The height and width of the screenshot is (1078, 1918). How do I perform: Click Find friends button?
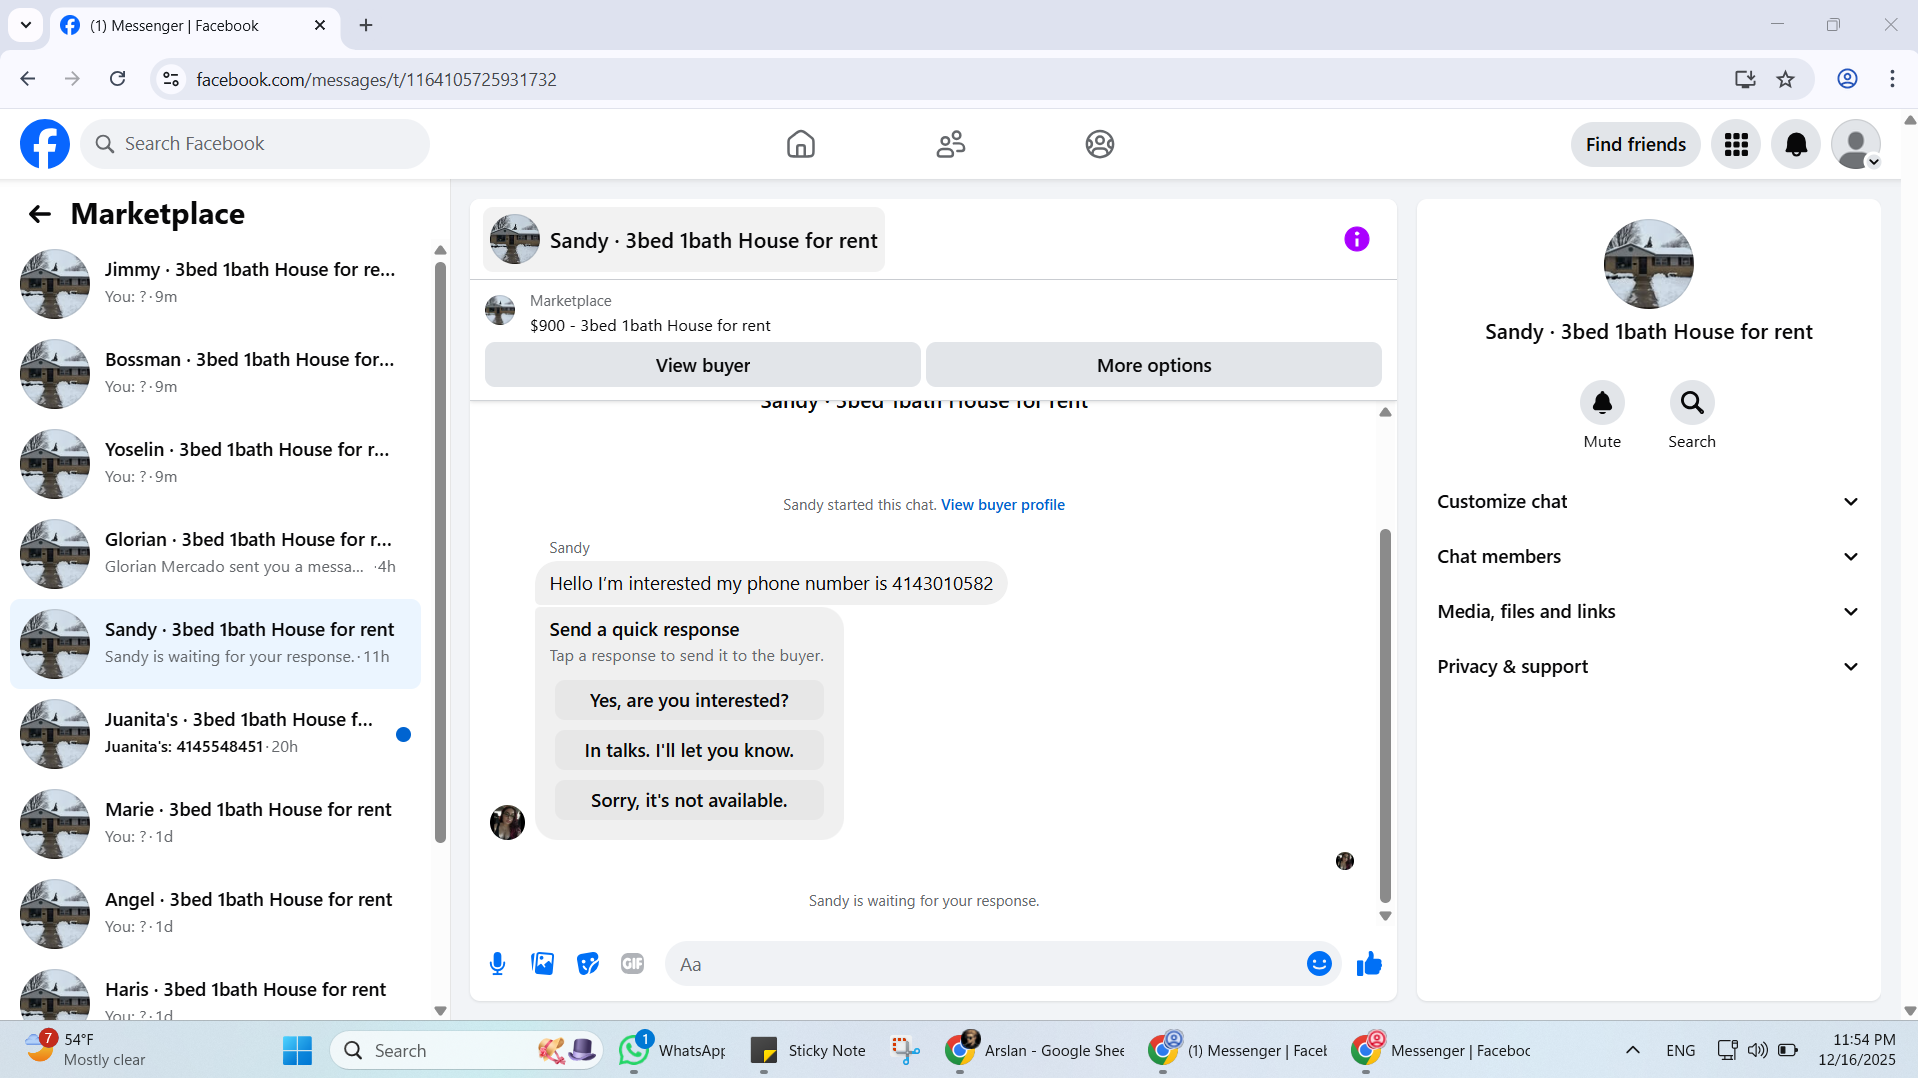[1635, 144]
